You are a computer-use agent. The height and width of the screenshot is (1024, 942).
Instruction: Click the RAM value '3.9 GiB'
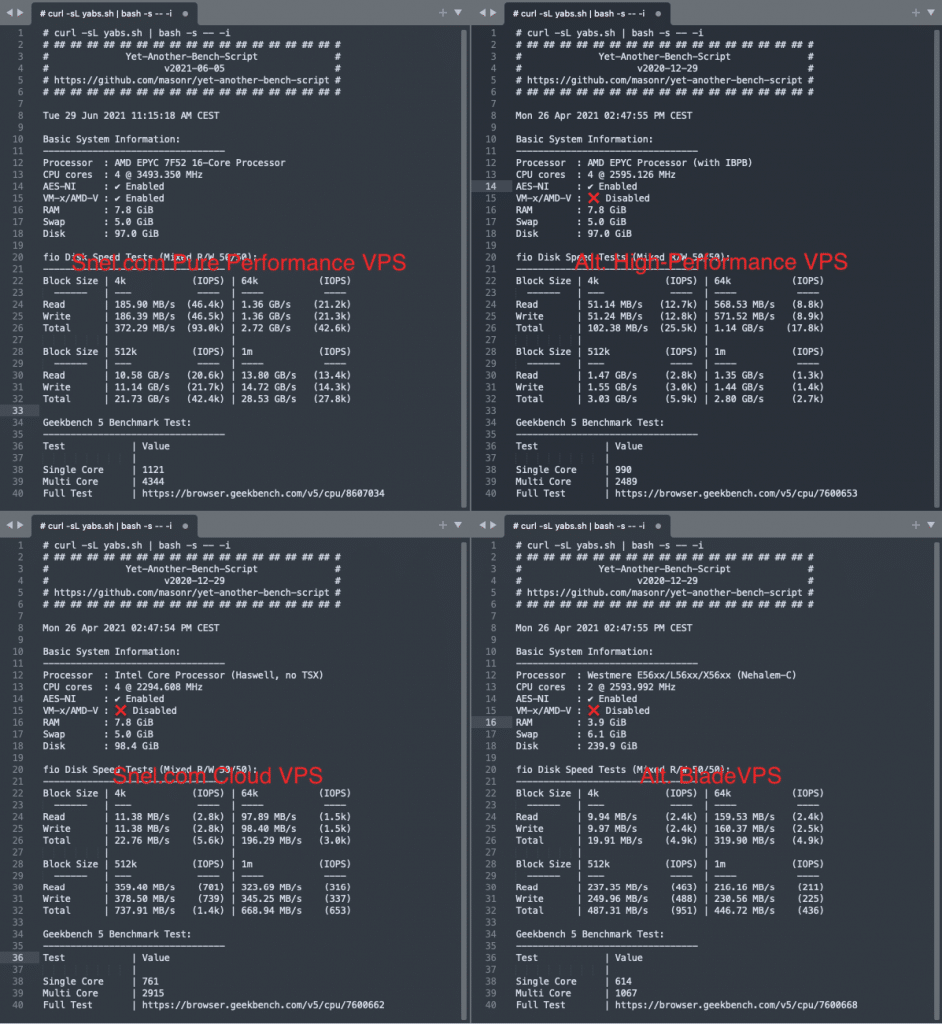click(607, 722)
